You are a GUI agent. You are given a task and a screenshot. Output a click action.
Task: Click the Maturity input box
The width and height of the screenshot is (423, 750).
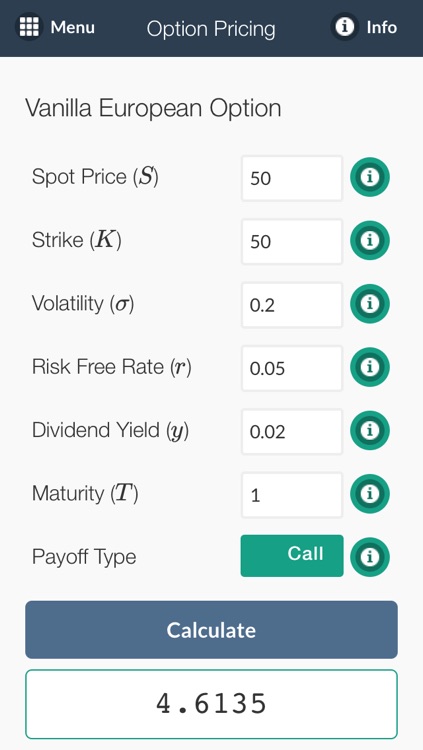point(292,495)
